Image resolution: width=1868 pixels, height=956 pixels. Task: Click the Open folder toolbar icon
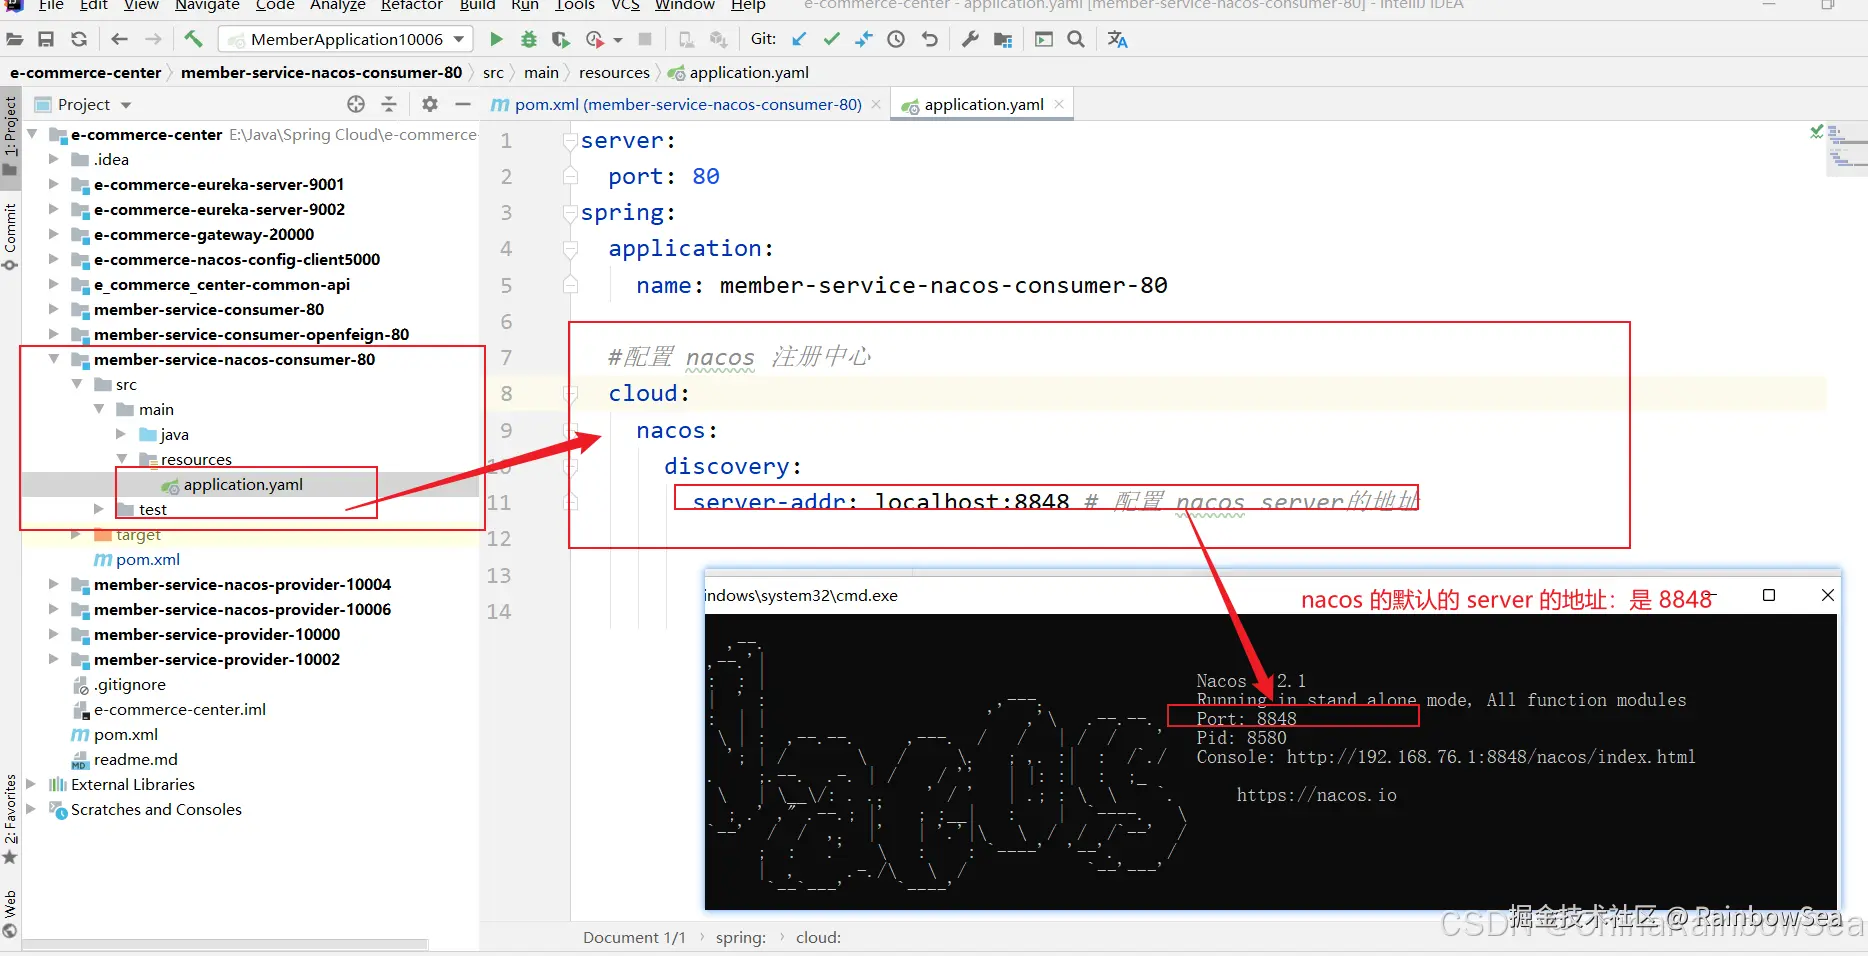pos(15,39)
